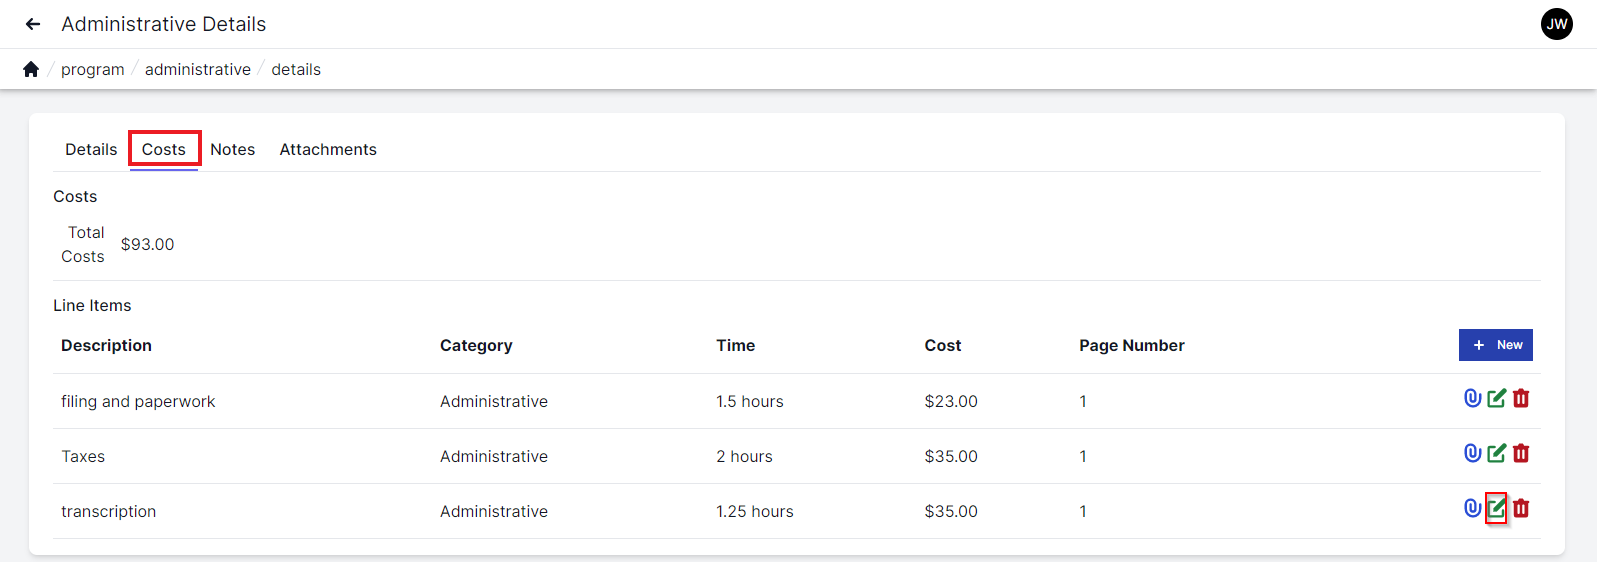The width and height of the screenshot is (1597, 562).
Task: Edit the transcription line item
Action: point(1496,508)
